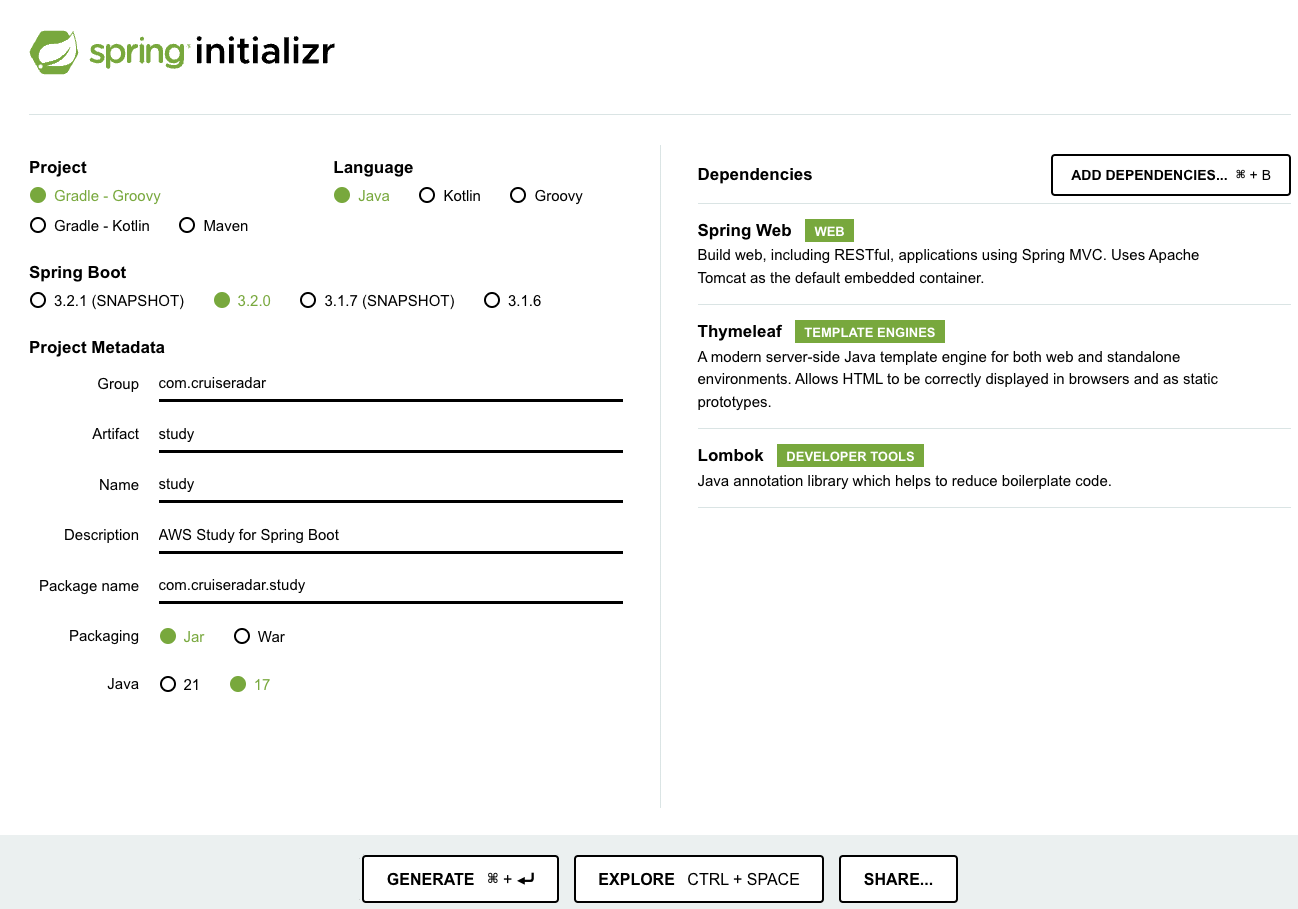The width and height of the screenshot is (1298, 909).
Task: Select Spring Boot version 3.2.0
Action: pos(243,301)
